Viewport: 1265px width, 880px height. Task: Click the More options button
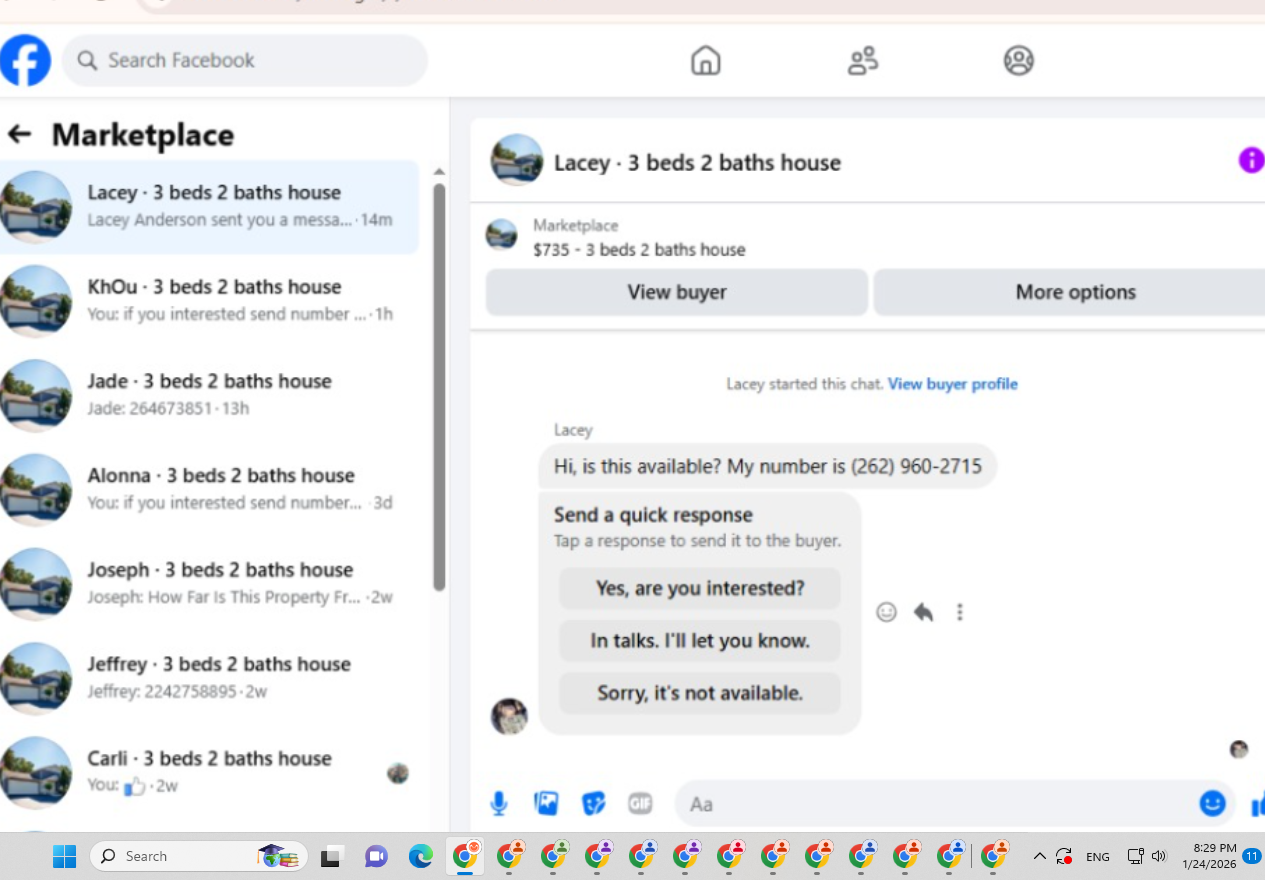[1070, 292]
